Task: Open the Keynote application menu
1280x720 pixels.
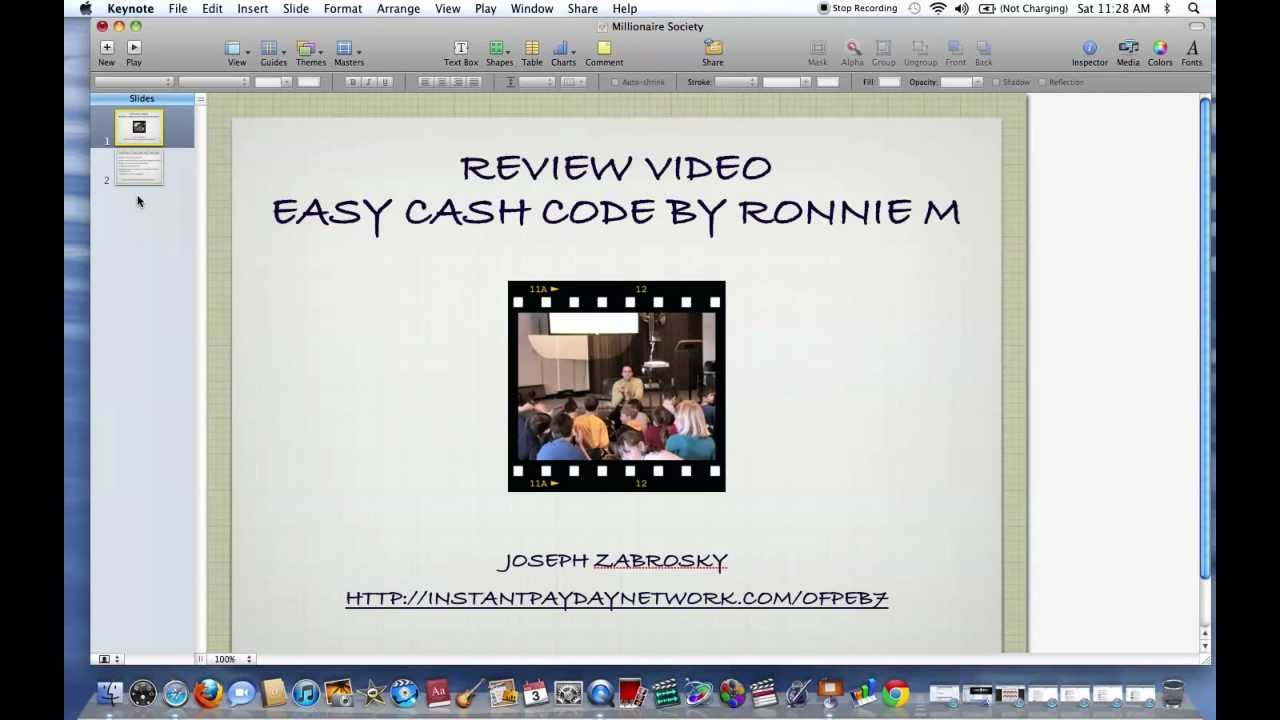Action: click(130, 9)
